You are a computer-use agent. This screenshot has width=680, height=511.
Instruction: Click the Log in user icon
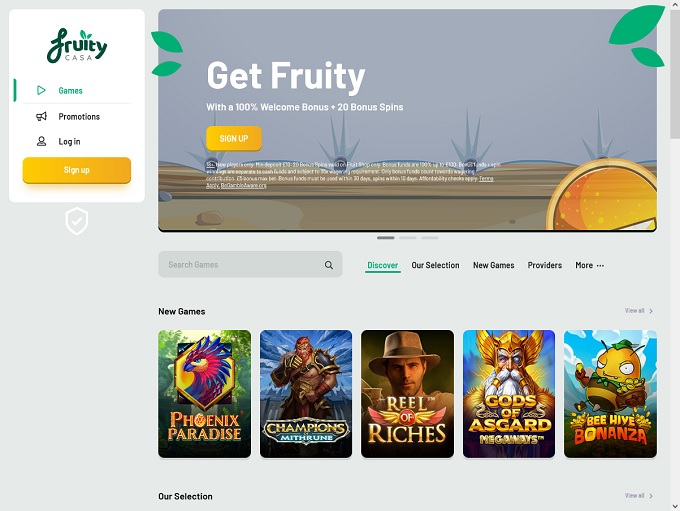[x=41, y=141]
